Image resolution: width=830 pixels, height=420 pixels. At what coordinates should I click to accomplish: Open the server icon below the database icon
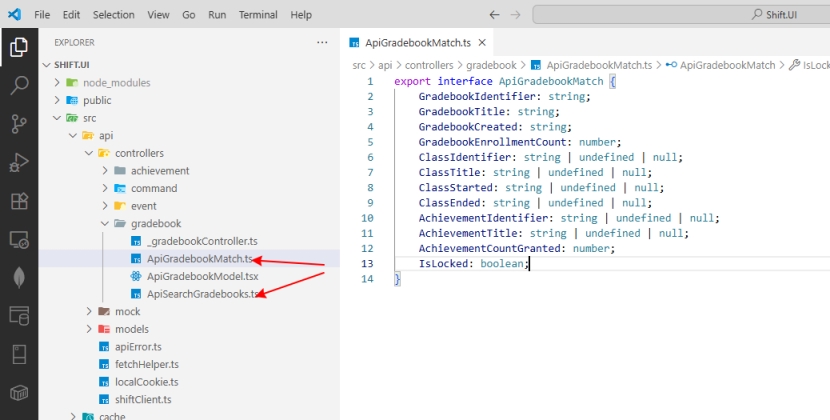tap(19, 355)
